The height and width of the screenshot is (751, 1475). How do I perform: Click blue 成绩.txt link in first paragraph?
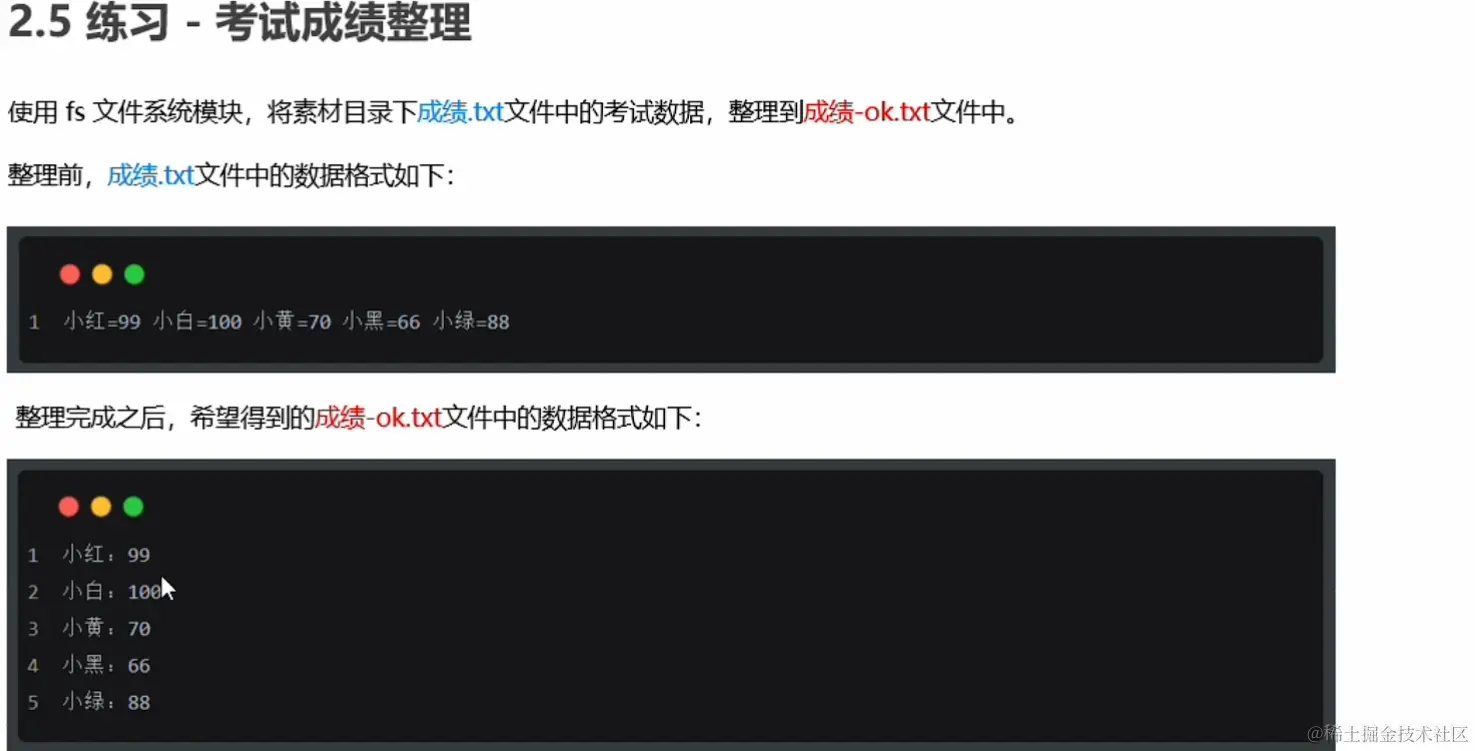[x=460, y=112]
